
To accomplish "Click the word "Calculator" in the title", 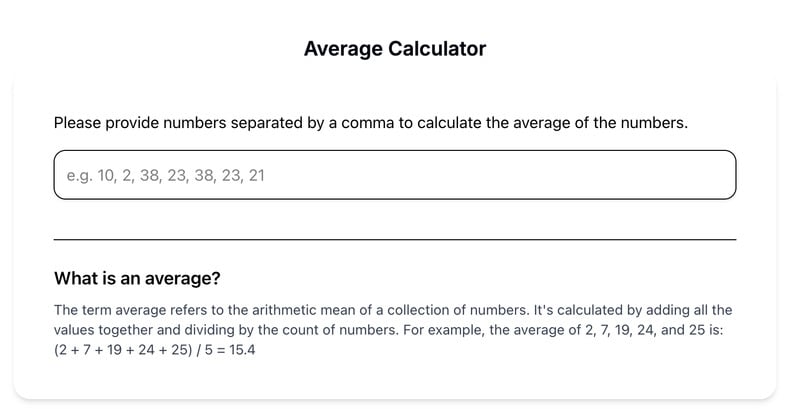I will click(x=437, y=48).
